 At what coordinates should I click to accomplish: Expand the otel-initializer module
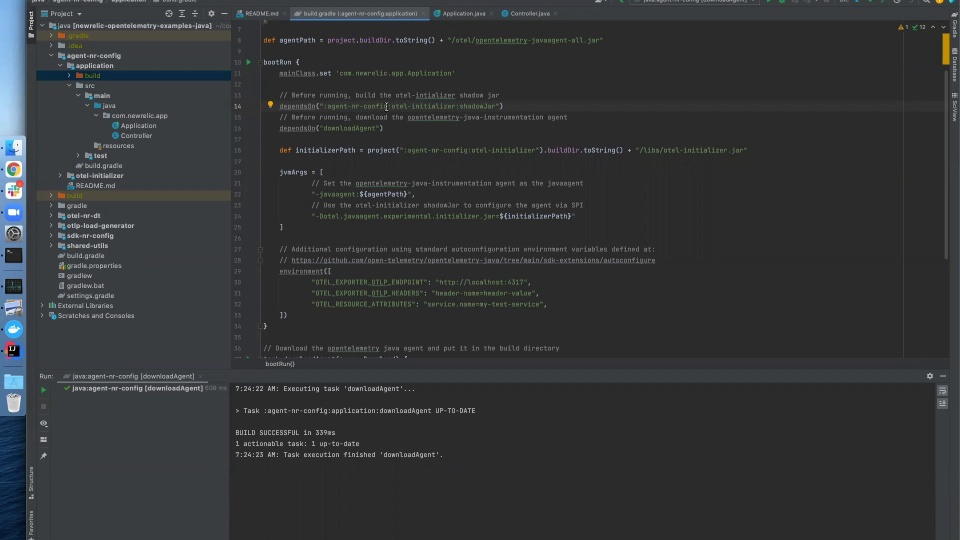[60, 175]
